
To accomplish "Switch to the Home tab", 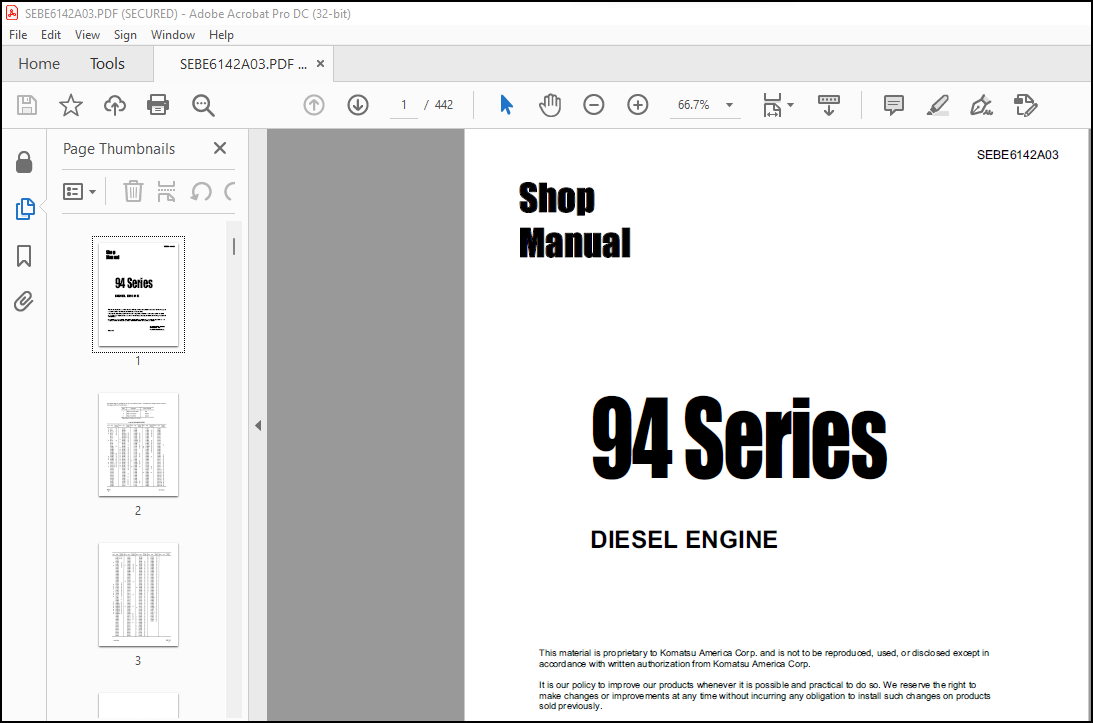I will pyautogui.click(x=39, y=63).
